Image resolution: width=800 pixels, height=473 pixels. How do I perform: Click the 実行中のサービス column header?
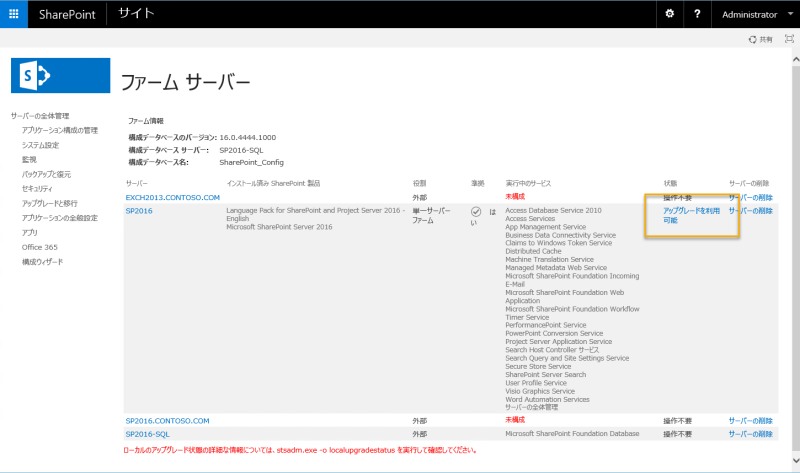pos(528,183)
